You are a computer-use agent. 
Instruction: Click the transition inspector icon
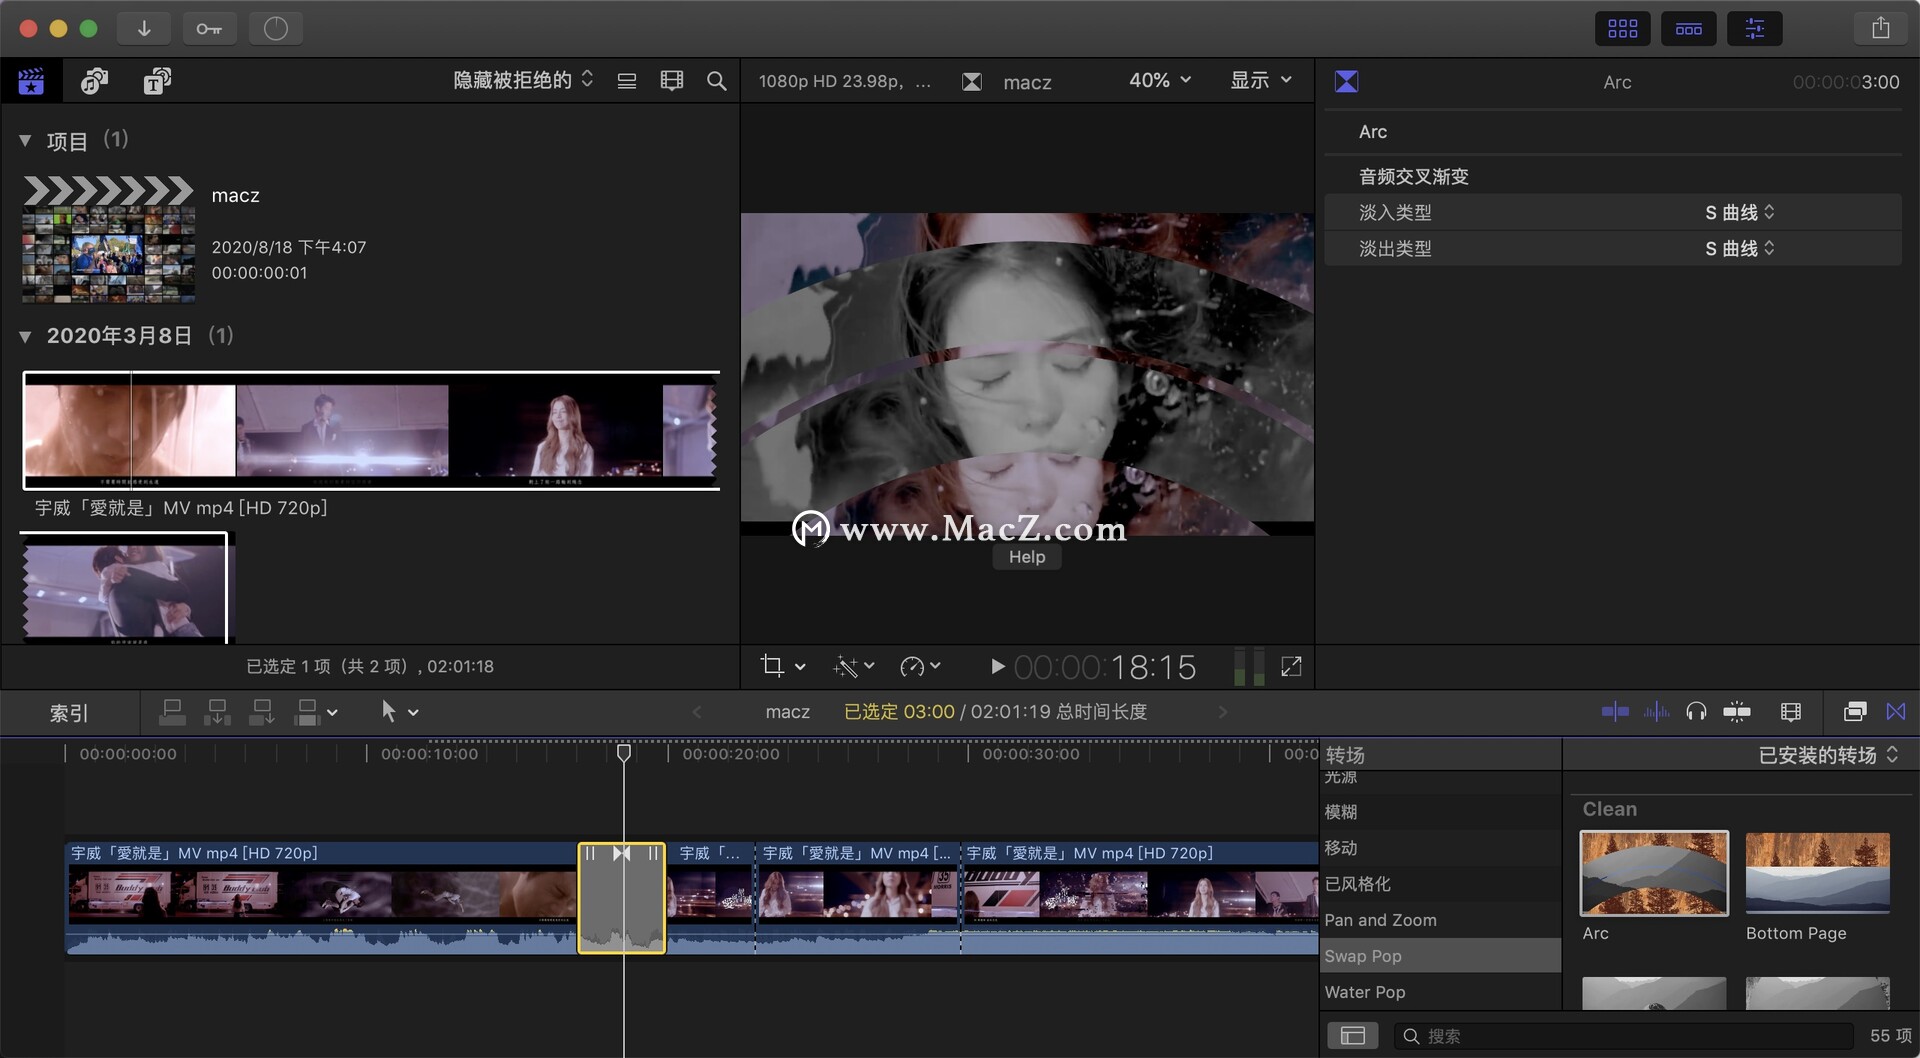(1347, 81)
